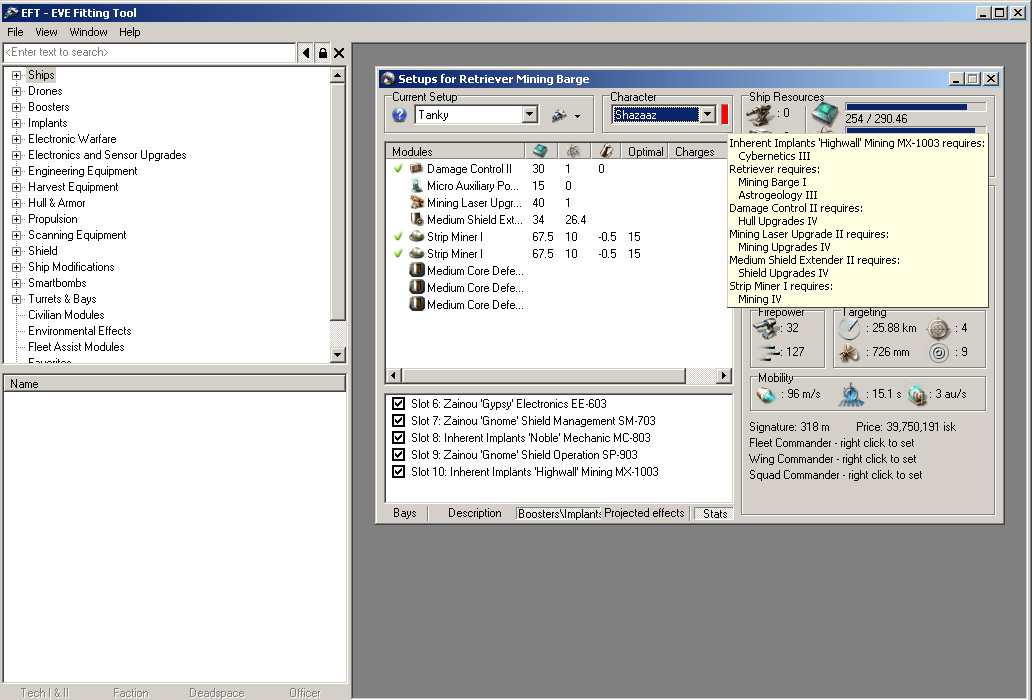Viewport: 1032px width, 700px height.
Task: Uncheck Slot 6 Zainou 'Gypsy' Electronics implant
Action: click(x=398, y=404)
